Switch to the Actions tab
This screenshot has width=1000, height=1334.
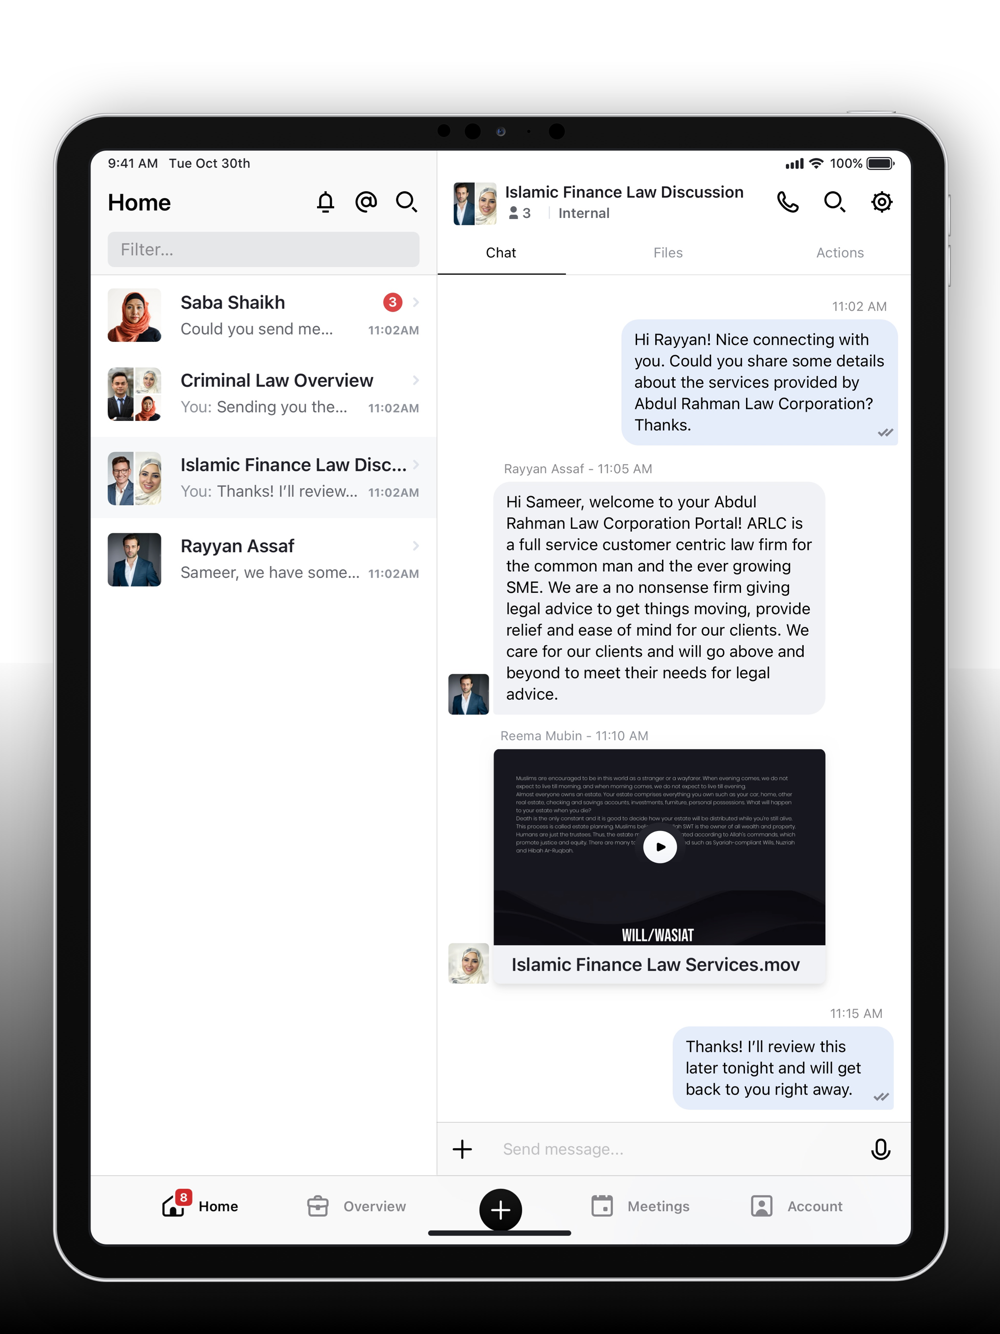[840, 253]
